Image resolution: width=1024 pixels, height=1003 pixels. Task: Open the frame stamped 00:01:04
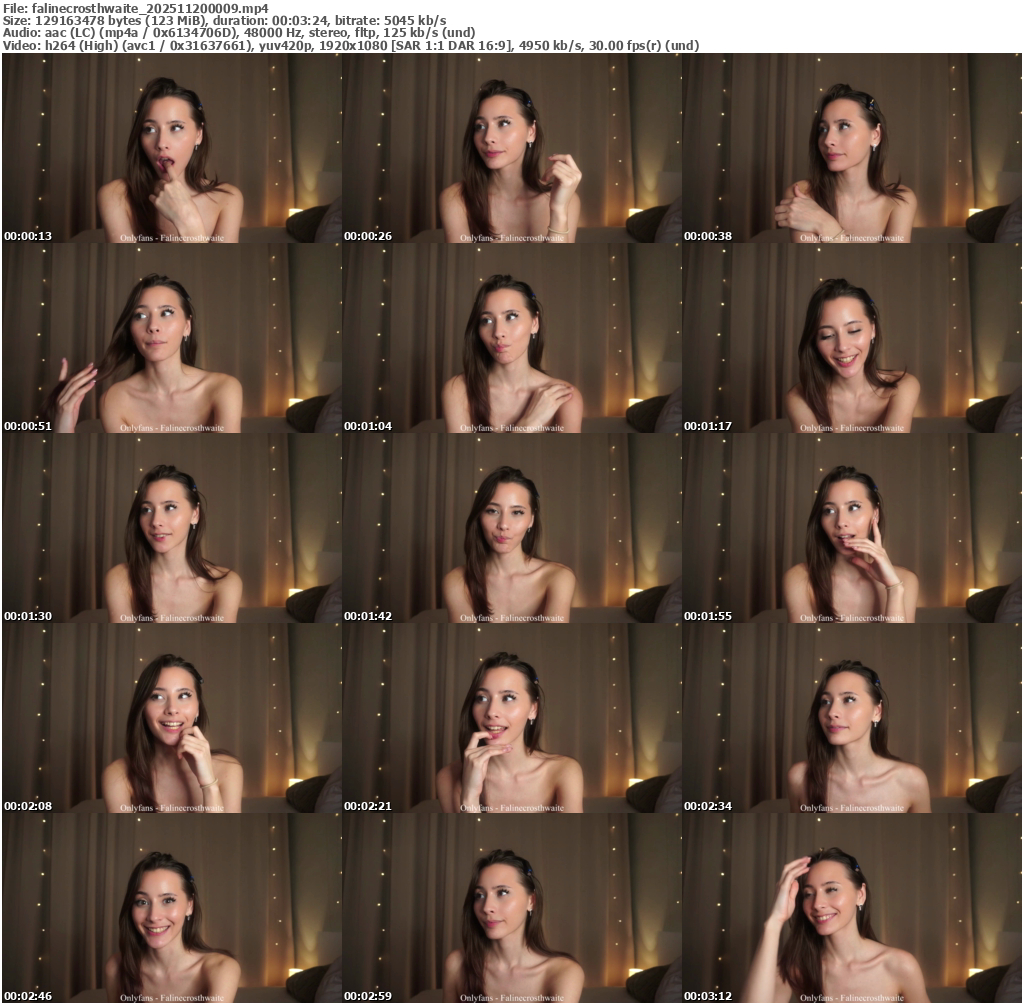(x=512, y=338)
